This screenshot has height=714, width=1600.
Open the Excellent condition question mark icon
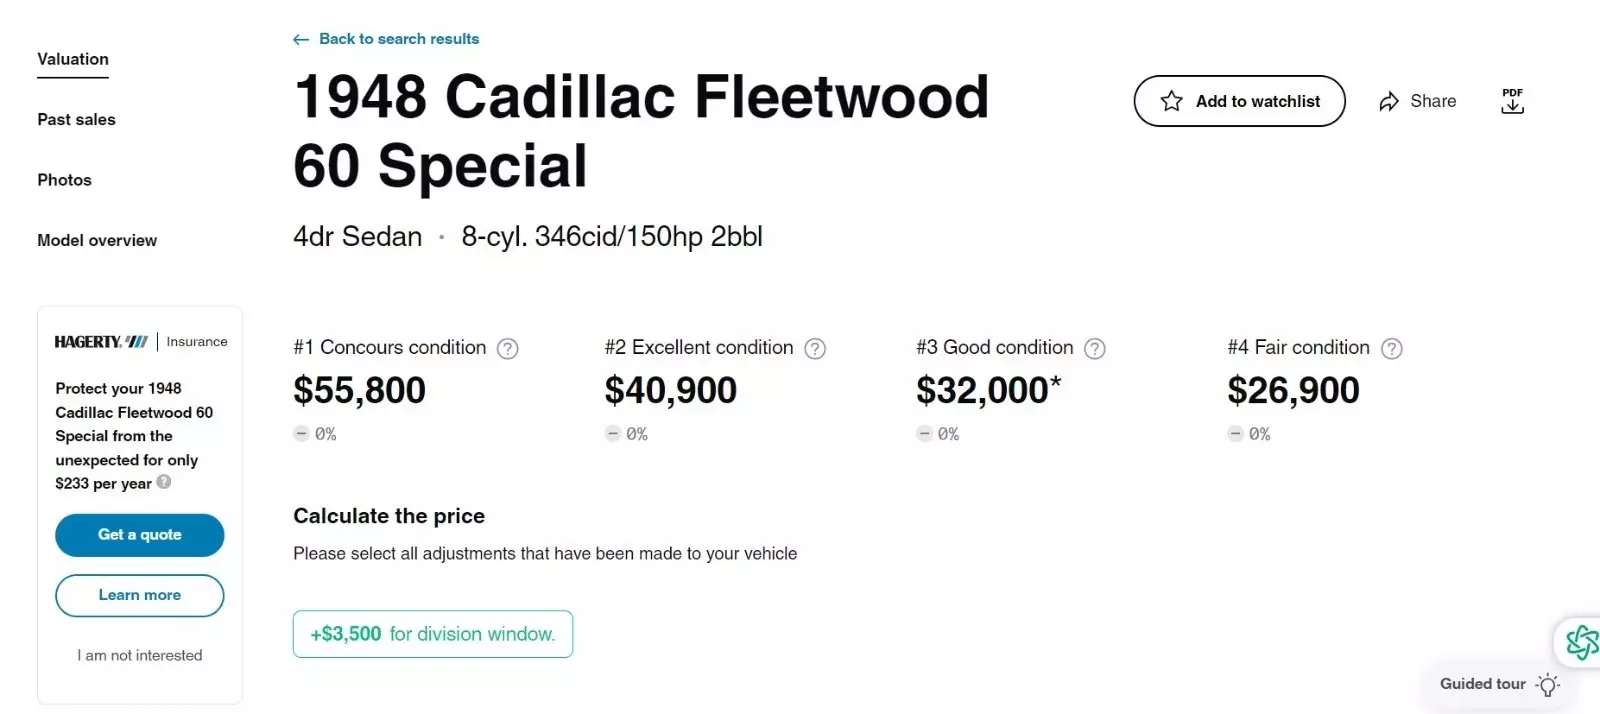815,348
